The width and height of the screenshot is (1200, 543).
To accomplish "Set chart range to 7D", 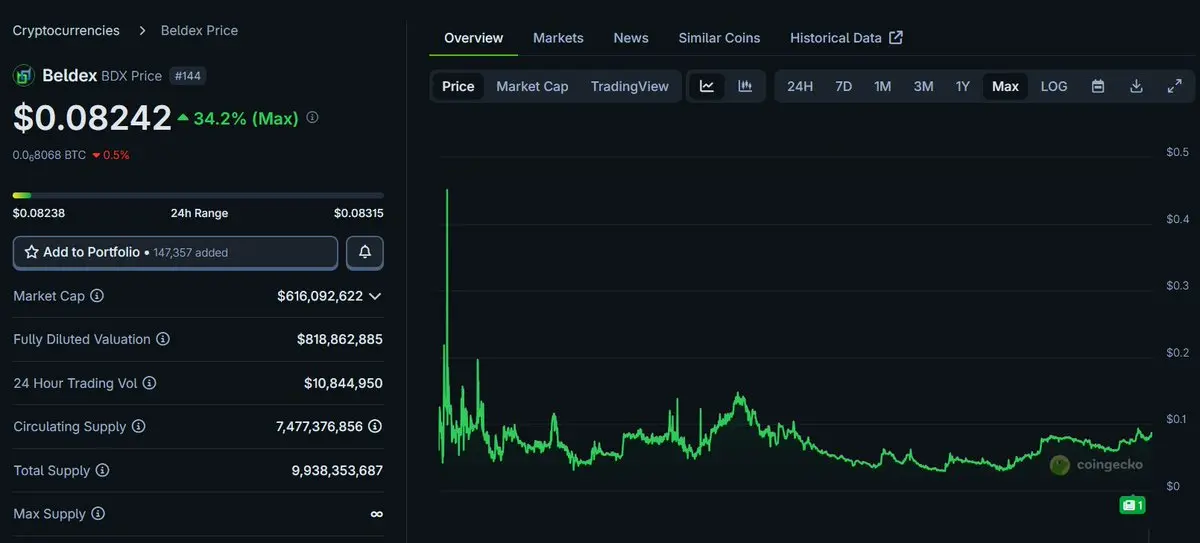I will tap(843, 86).
